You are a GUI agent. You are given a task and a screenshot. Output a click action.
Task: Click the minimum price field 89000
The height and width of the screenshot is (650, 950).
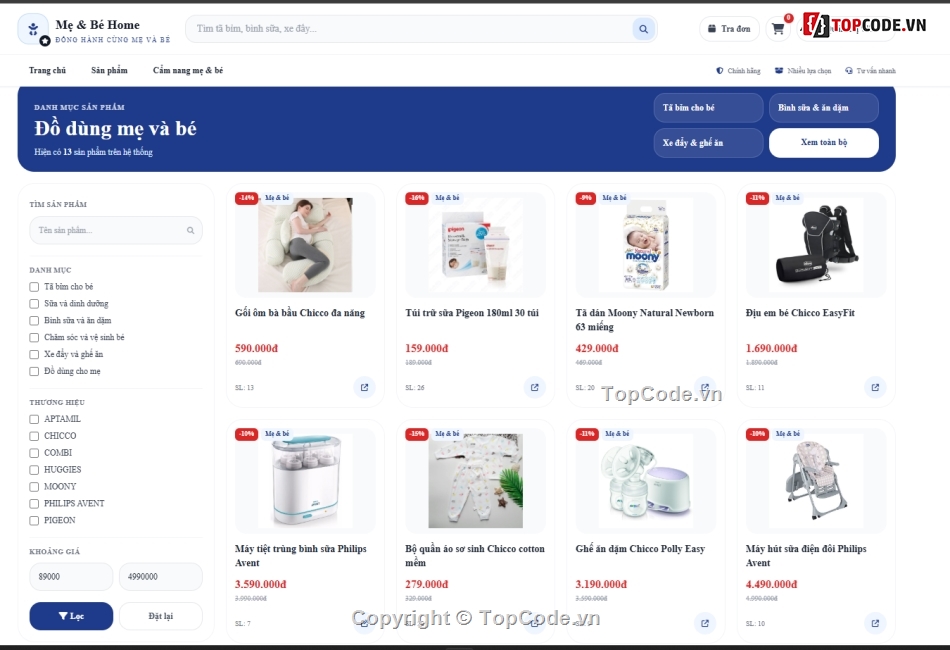tap(71, 577)
